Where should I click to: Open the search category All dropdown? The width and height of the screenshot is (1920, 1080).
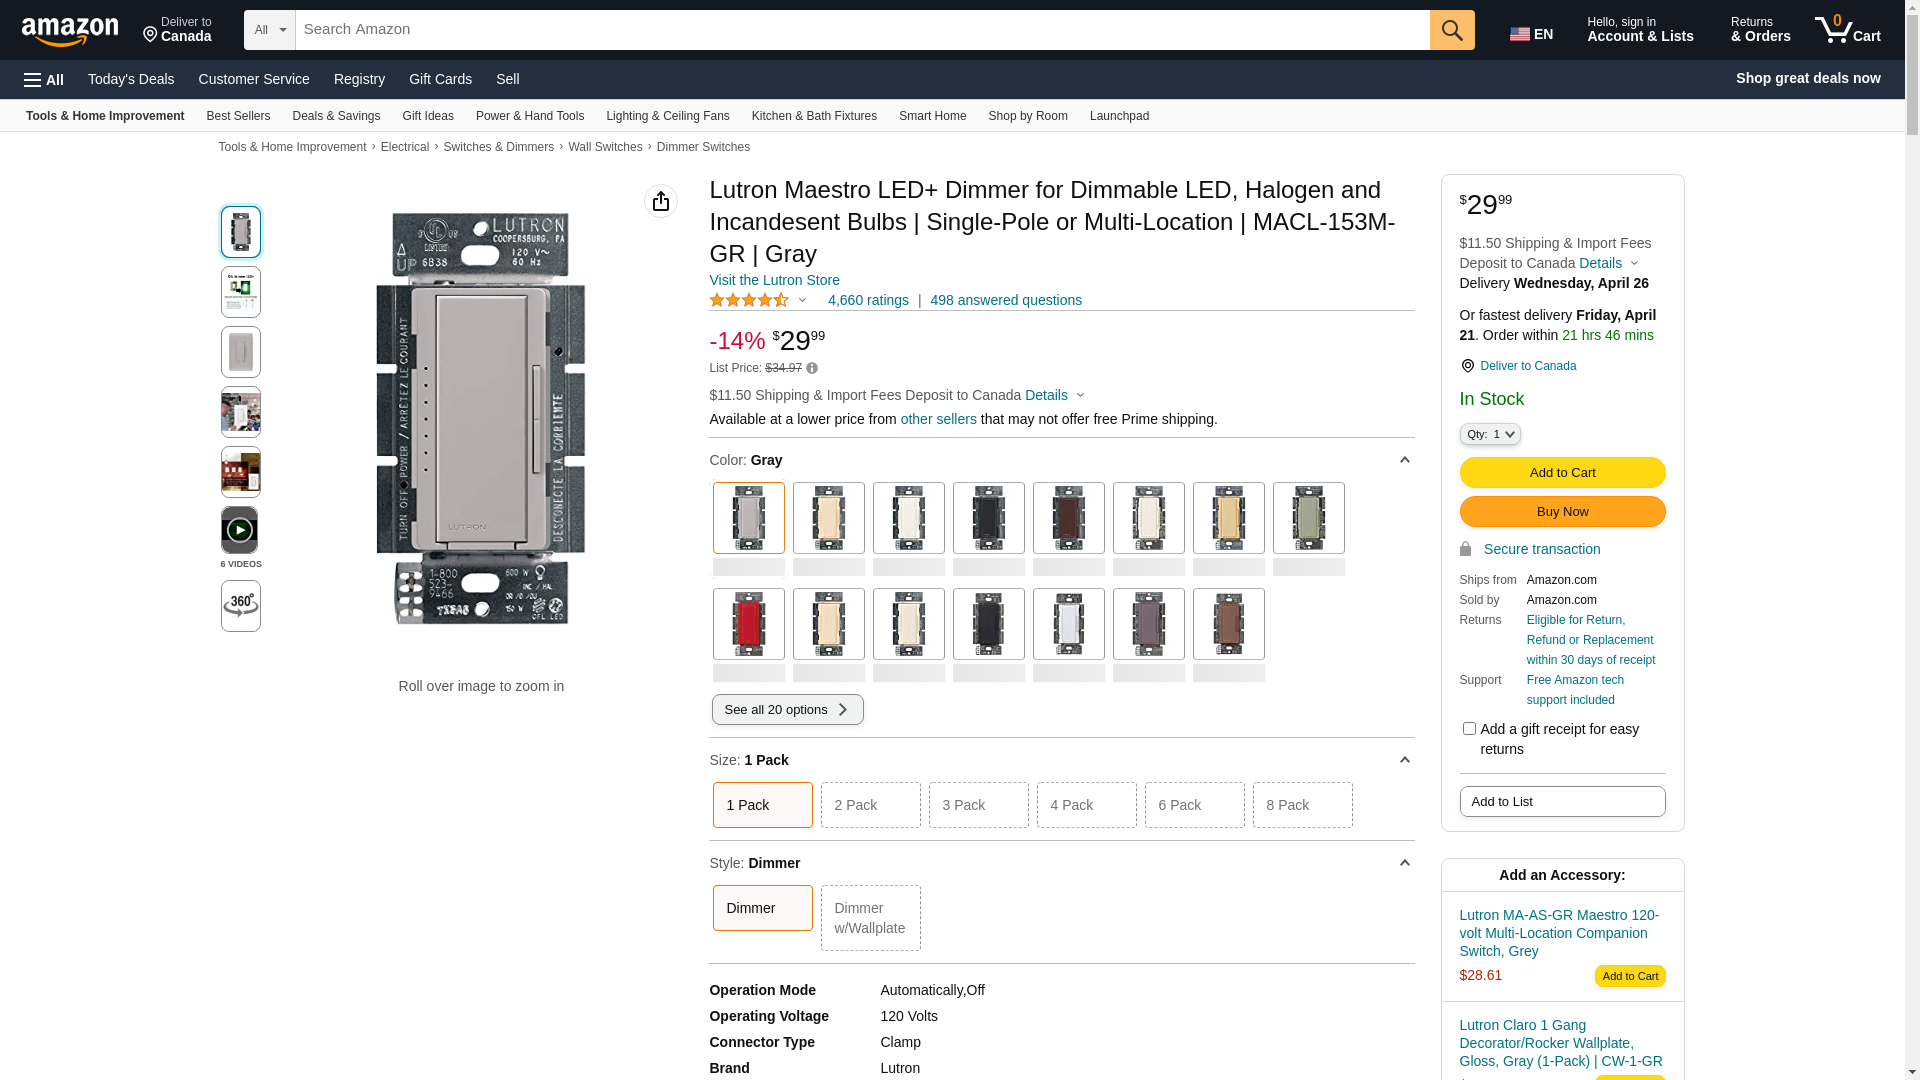click(x=269, y=30)
